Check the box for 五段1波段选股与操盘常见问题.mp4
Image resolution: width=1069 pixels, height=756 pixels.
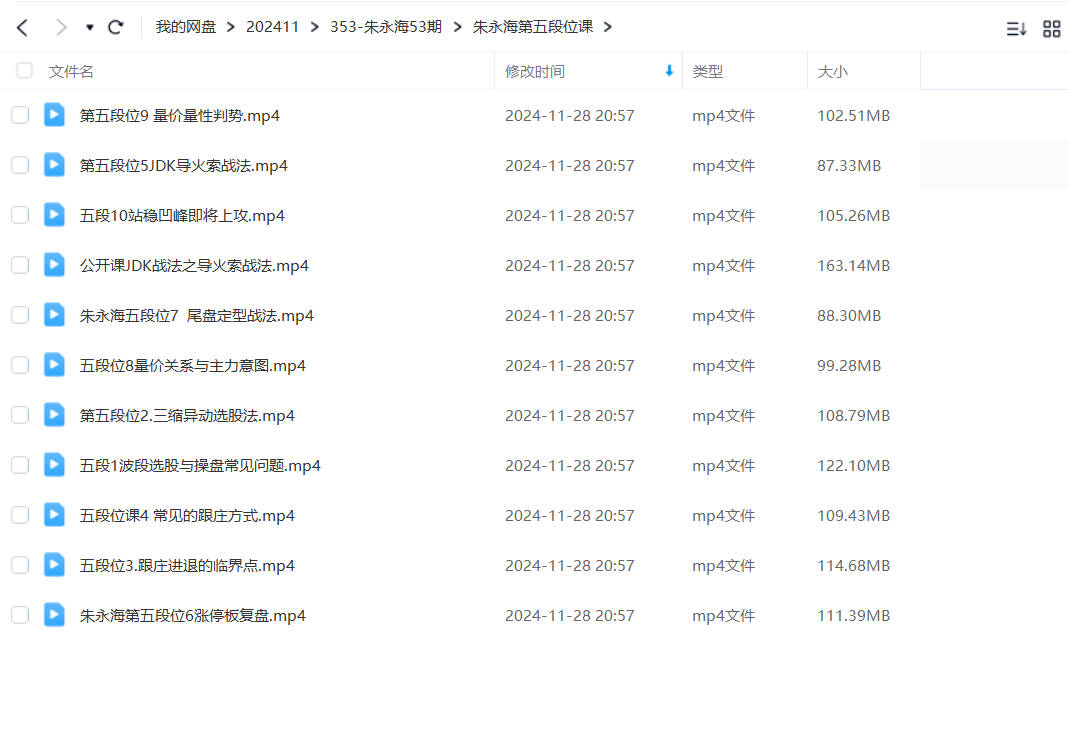(20, 465)
